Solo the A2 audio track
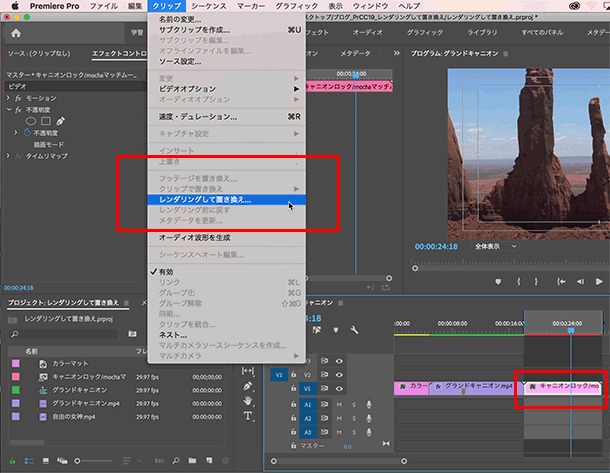The image size is (610, 473). 354,419
